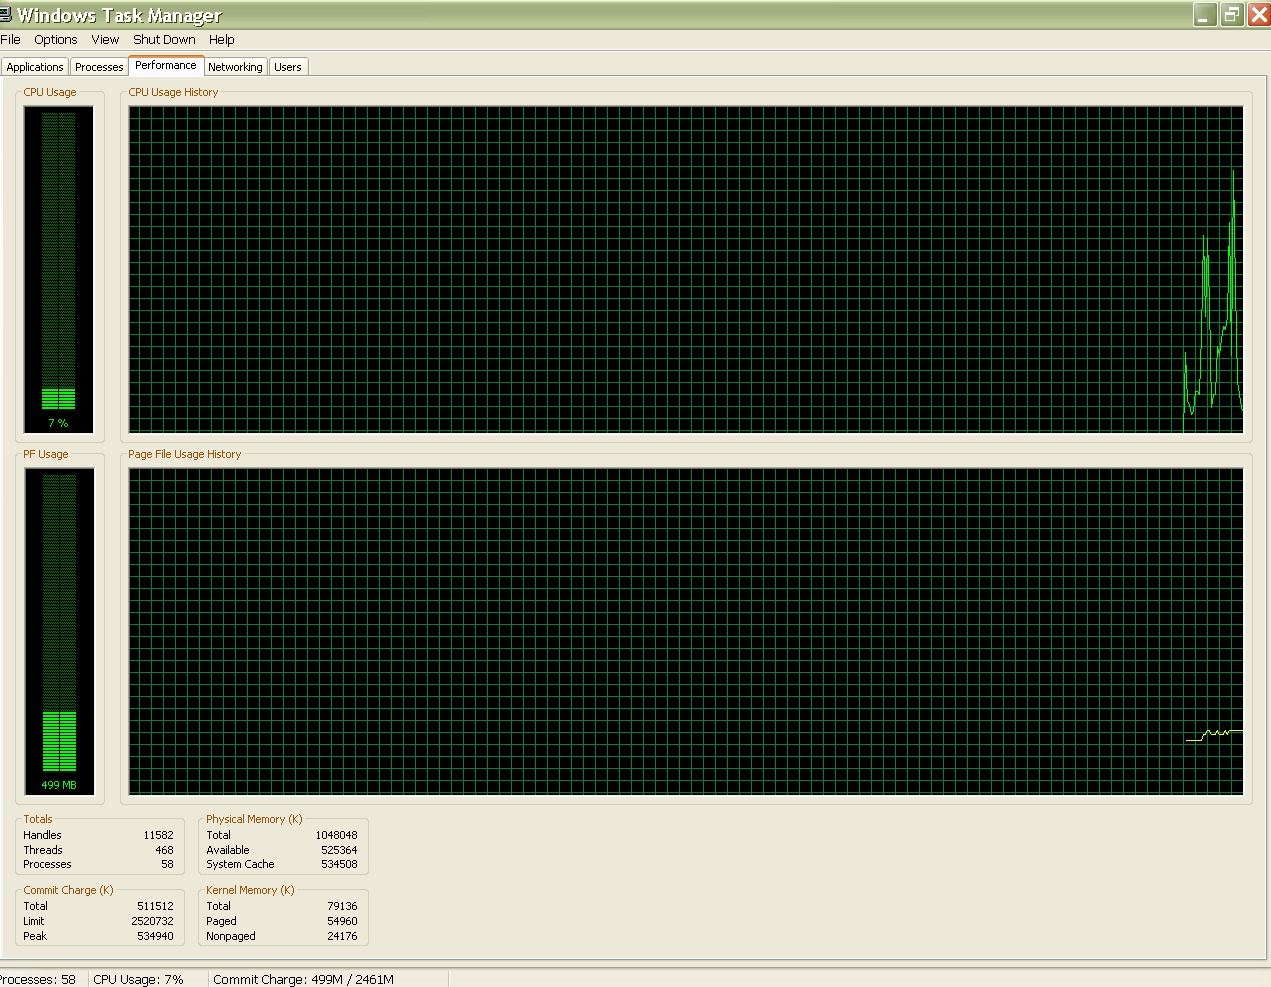Open the Shut Down menu

coord(164,40)
